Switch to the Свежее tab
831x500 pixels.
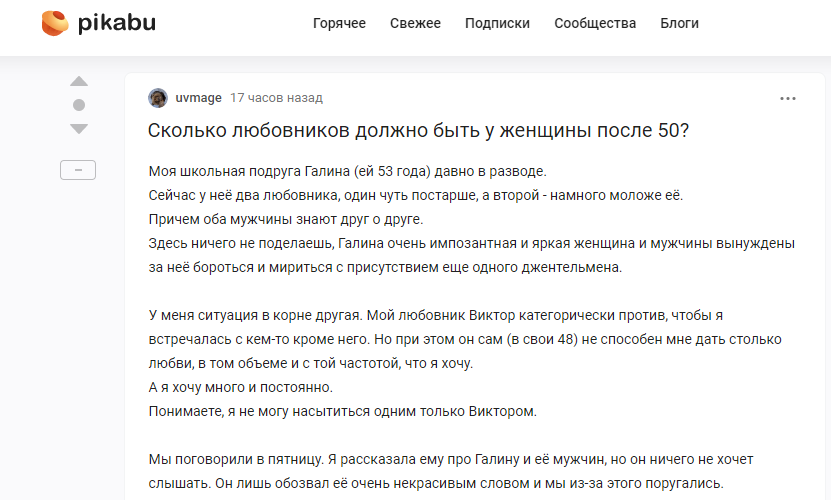[415, 23]
